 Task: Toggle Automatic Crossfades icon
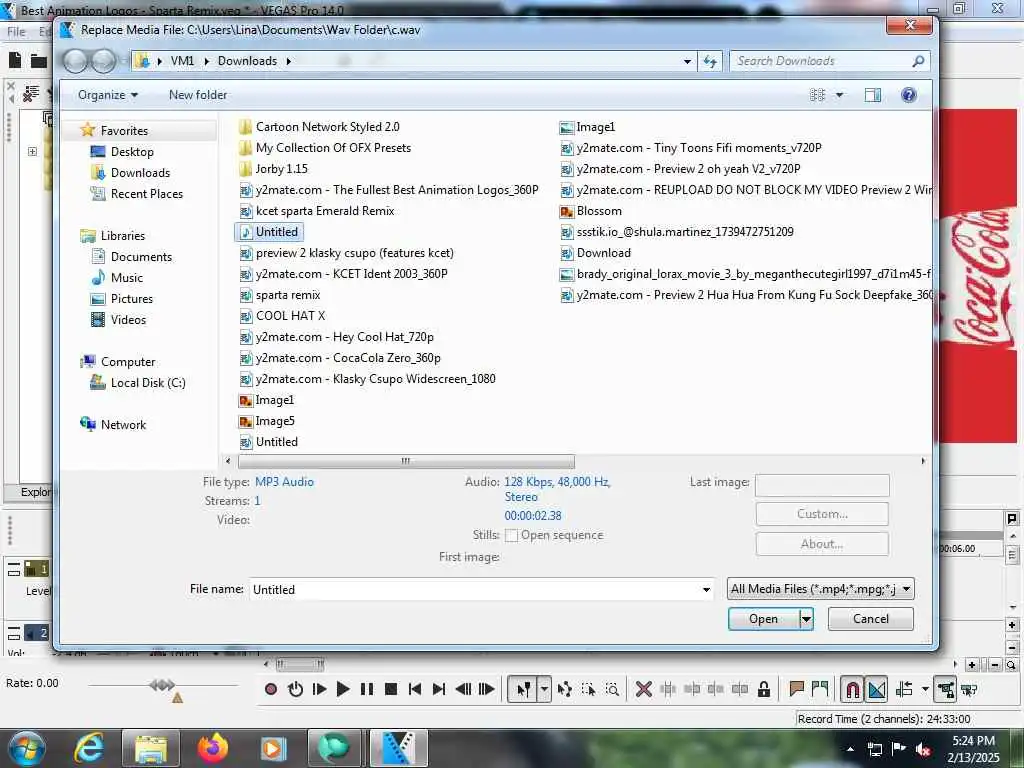[x=876, y=689]
